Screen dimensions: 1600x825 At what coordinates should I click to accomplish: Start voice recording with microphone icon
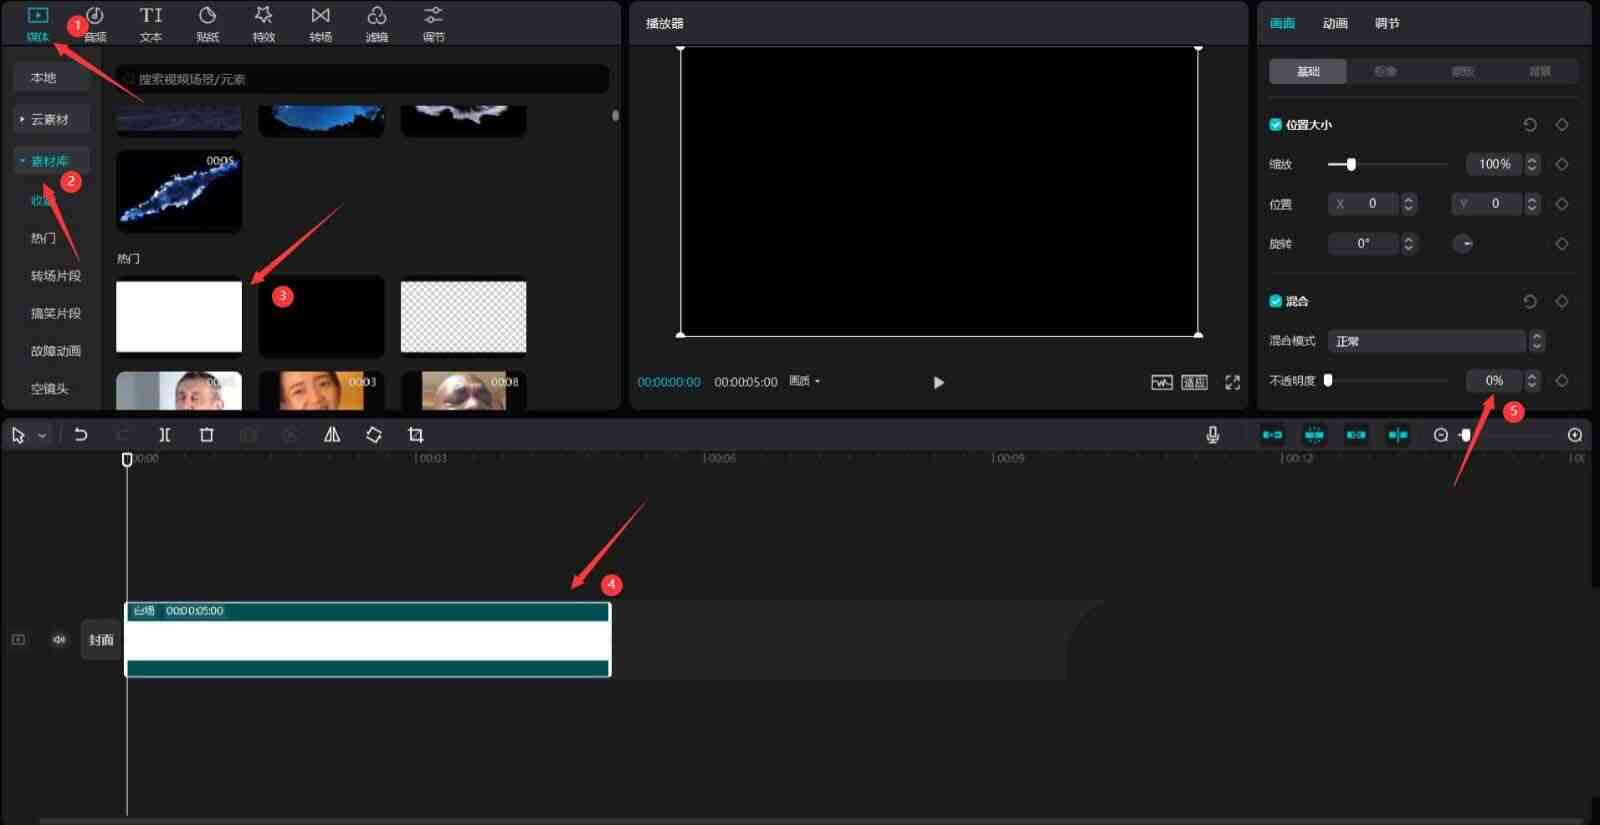tap(1212, 435)
